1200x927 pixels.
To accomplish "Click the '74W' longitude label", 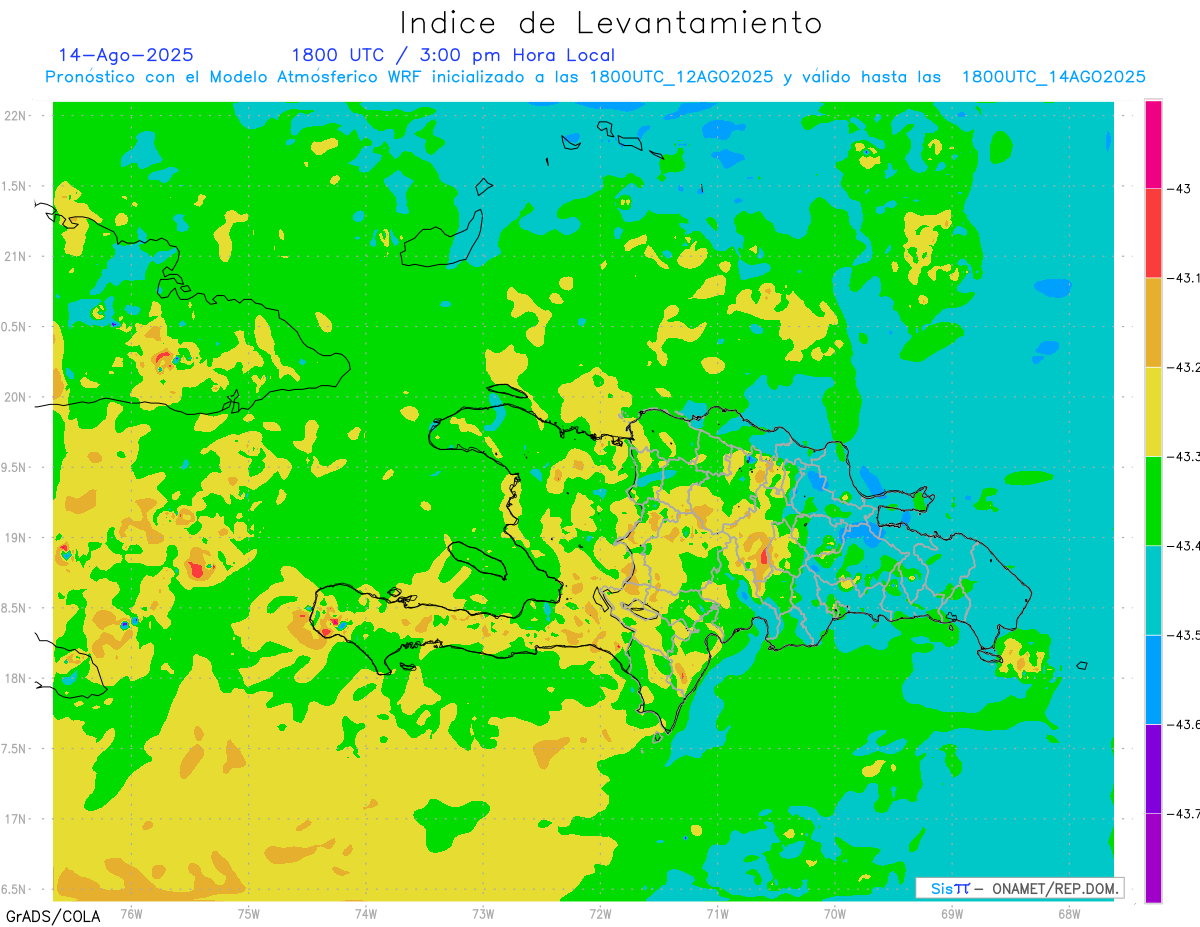I will 366,913.
